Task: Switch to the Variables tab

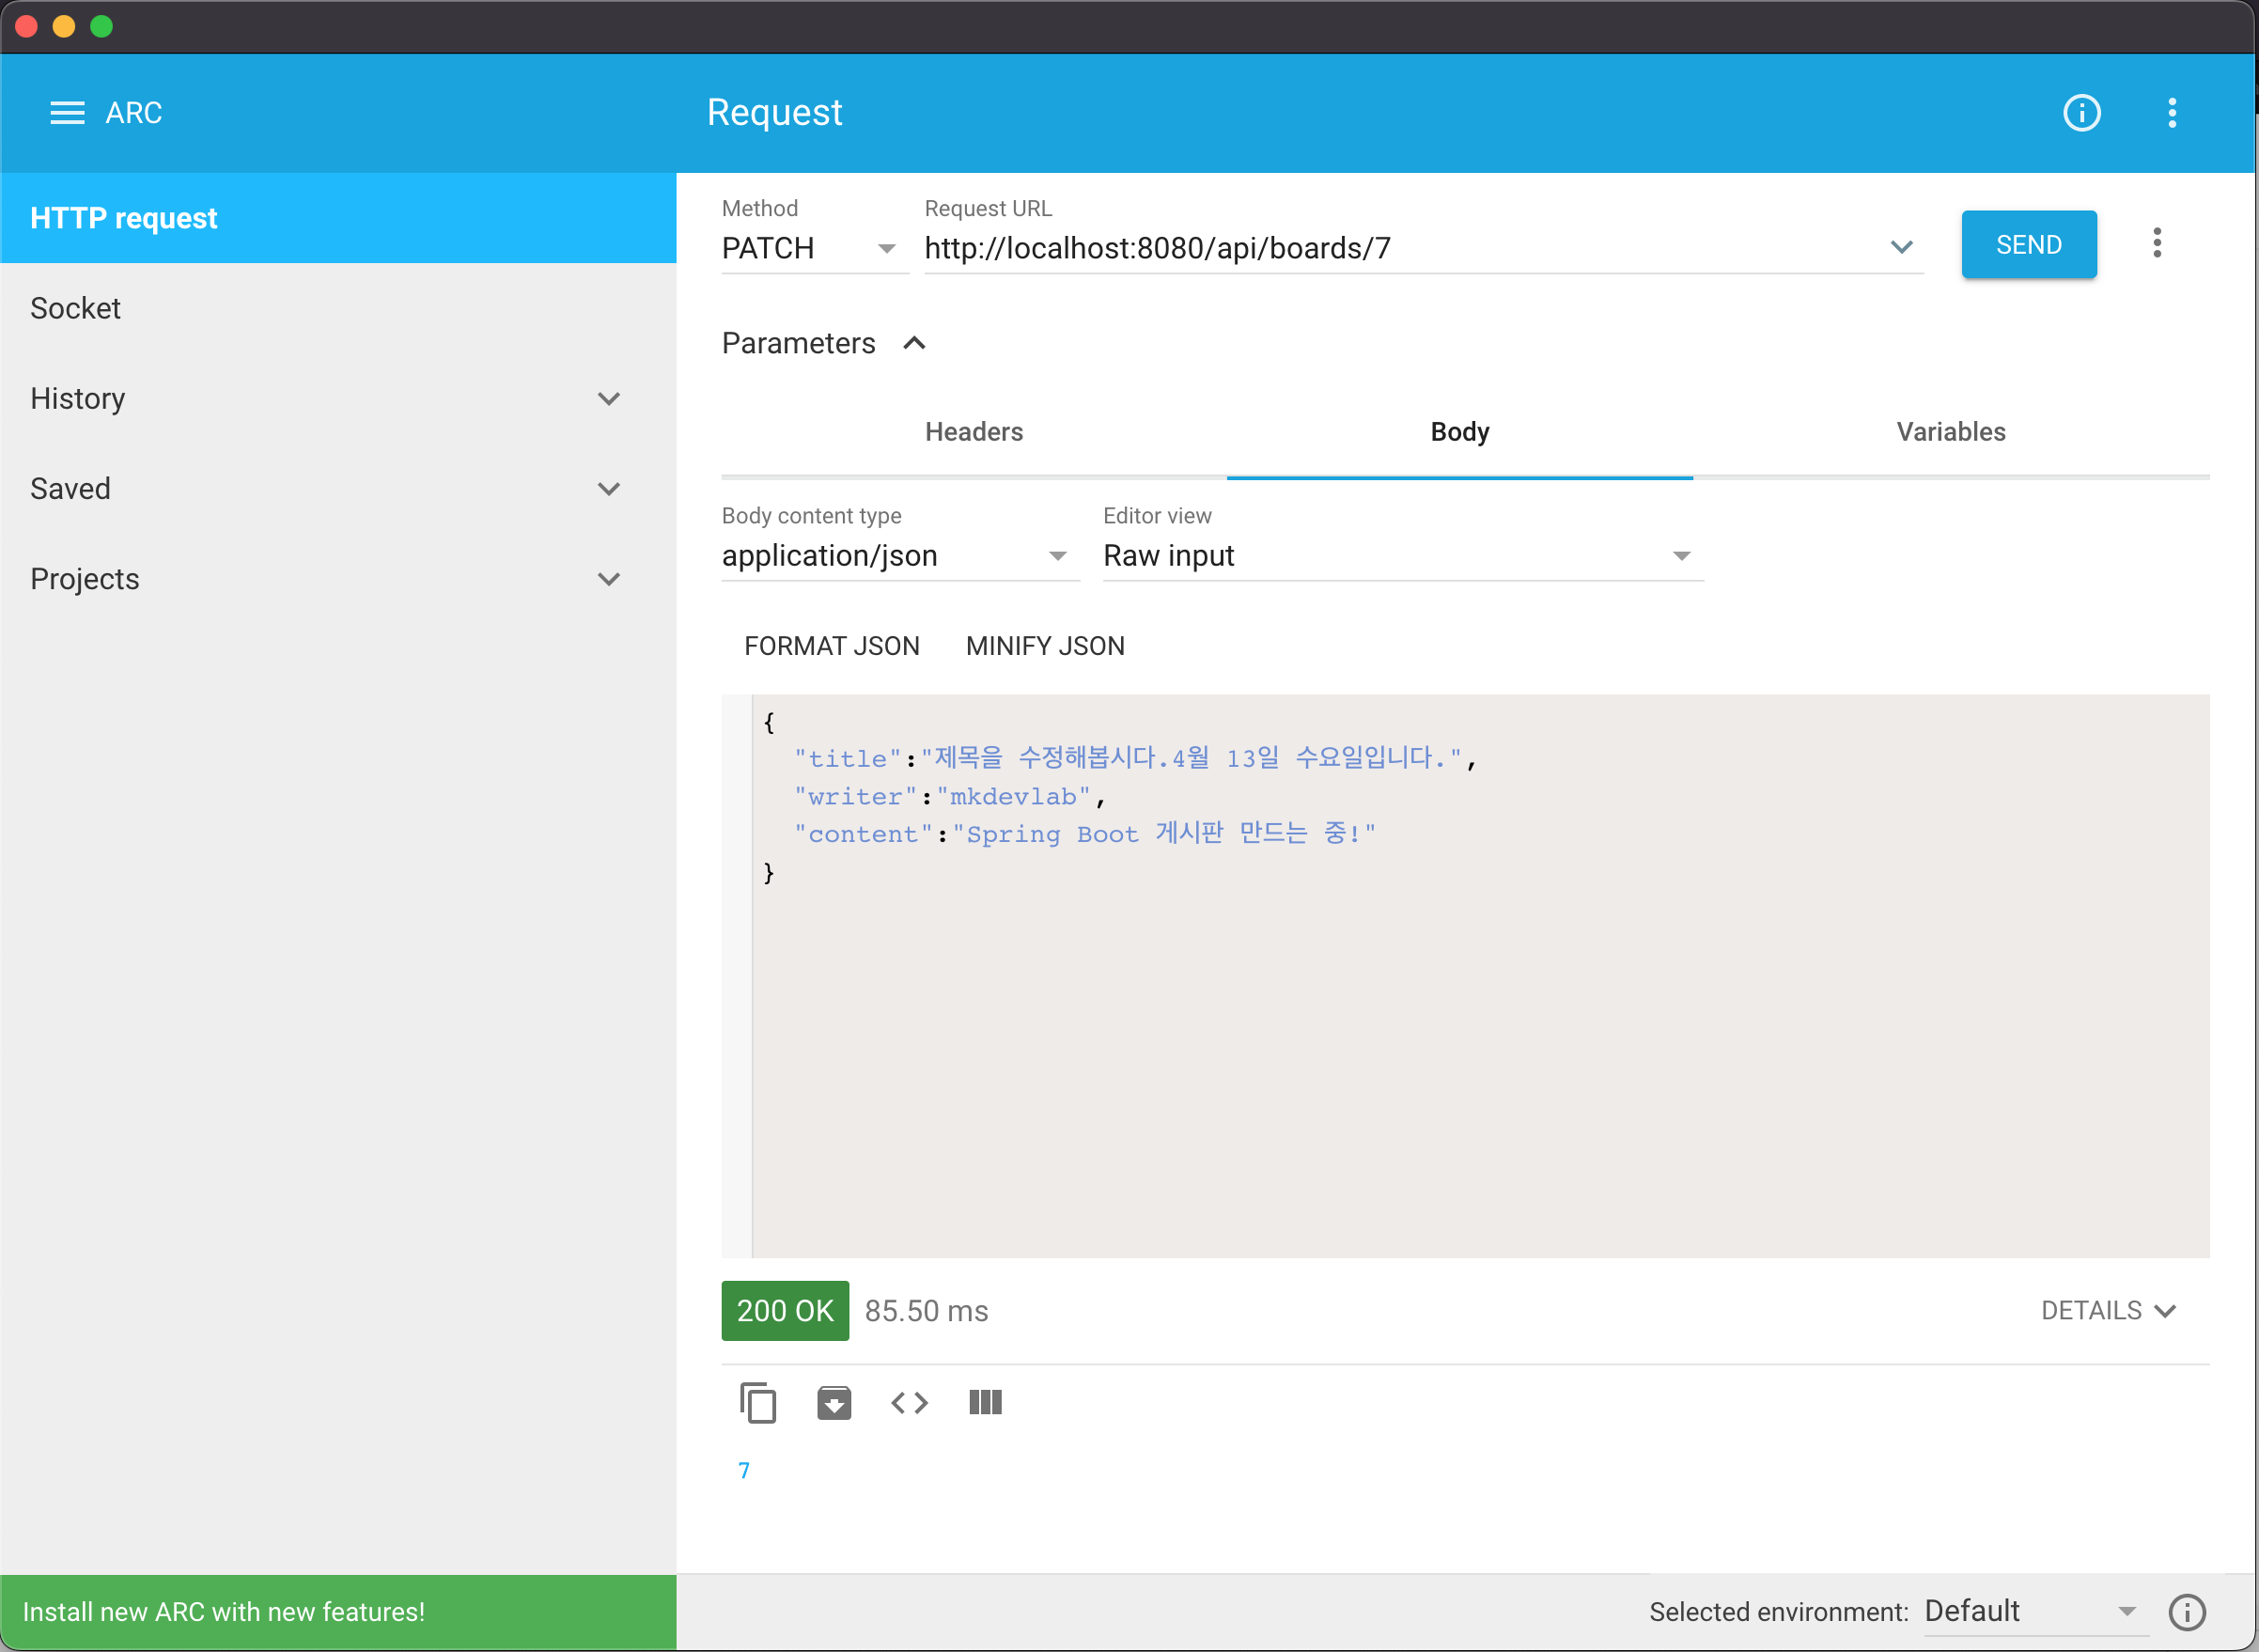Action: 1950,431
